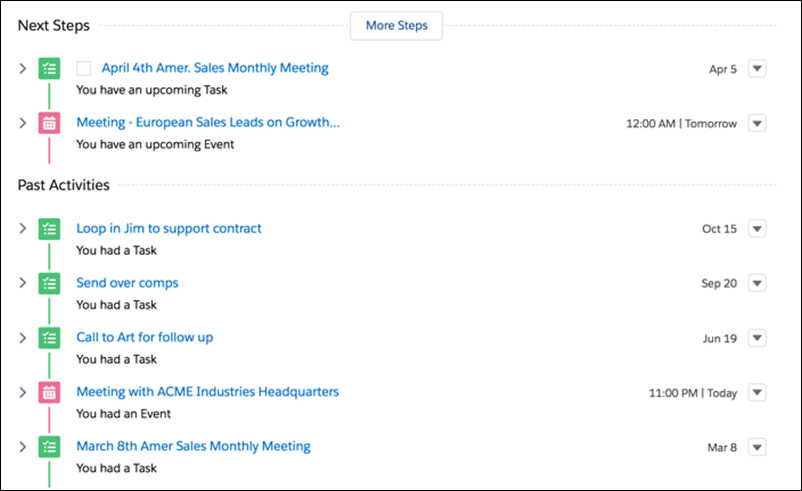Click the task icon next to Call to Art
The image size is (802, 491).
point(49,338)
